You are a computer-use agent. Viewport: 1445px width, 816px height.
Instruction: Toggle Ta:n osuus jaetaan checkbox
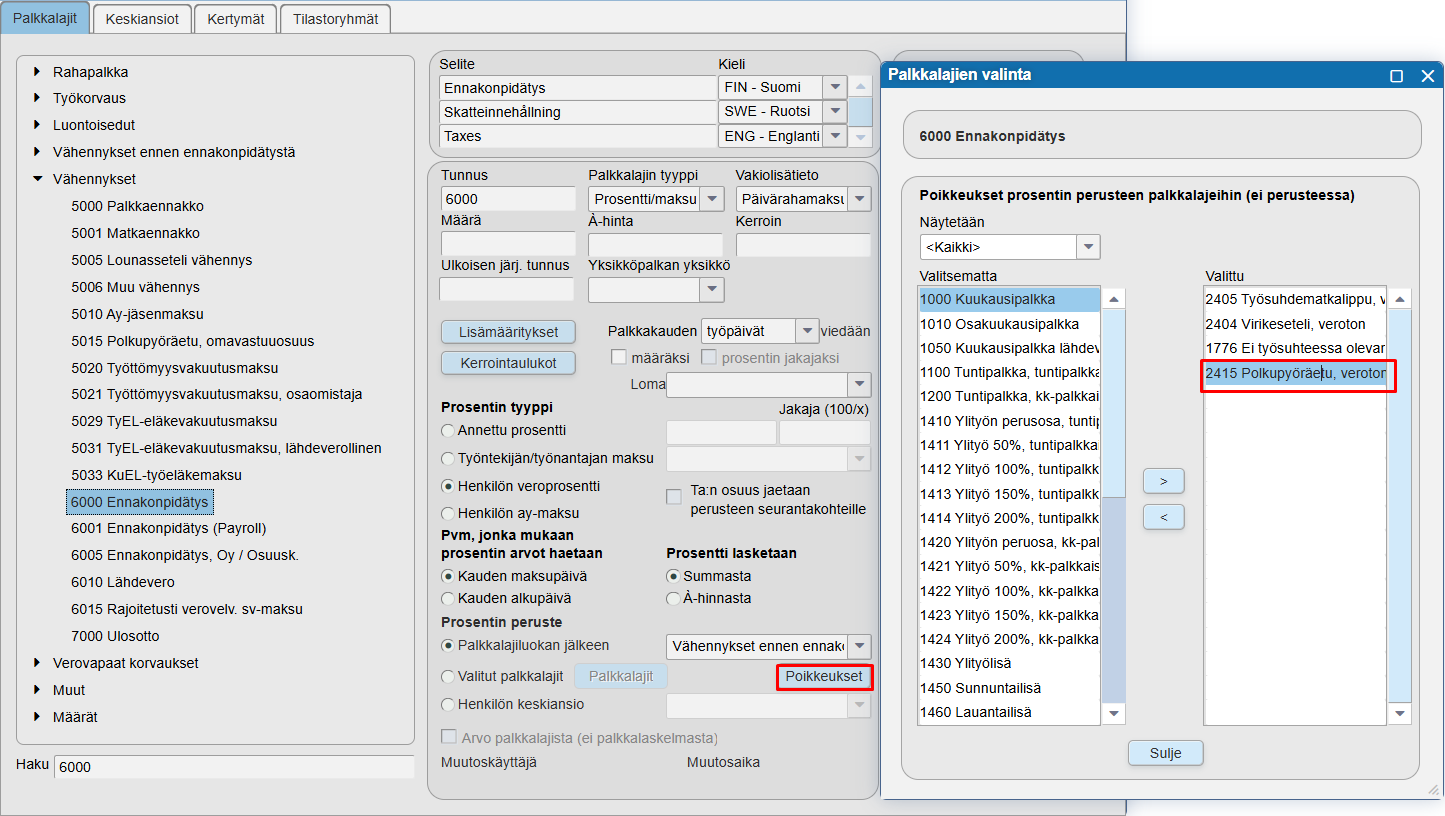pyautogui.click(x=674, y=497)
